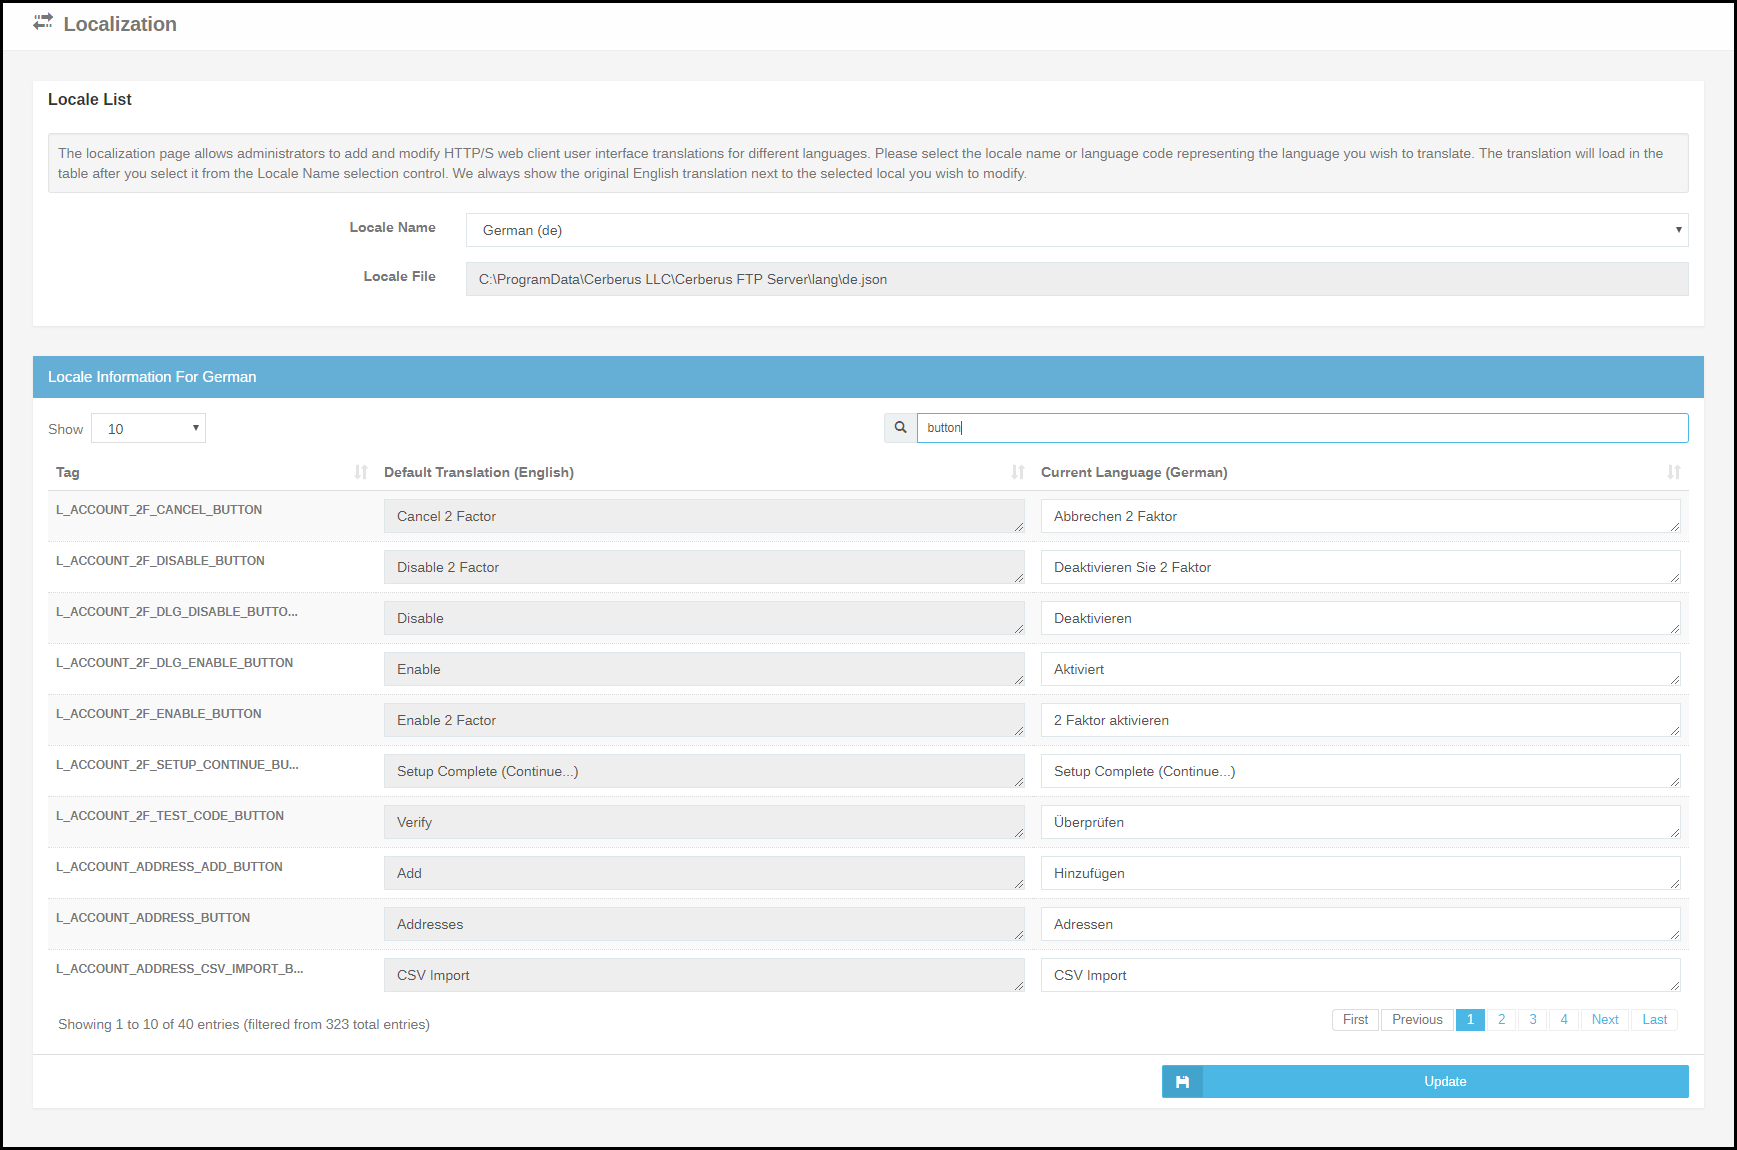Edit German field 'Deaktivieren'
This screenshot has width=1737, height=1150.
tap(1360, 618)
